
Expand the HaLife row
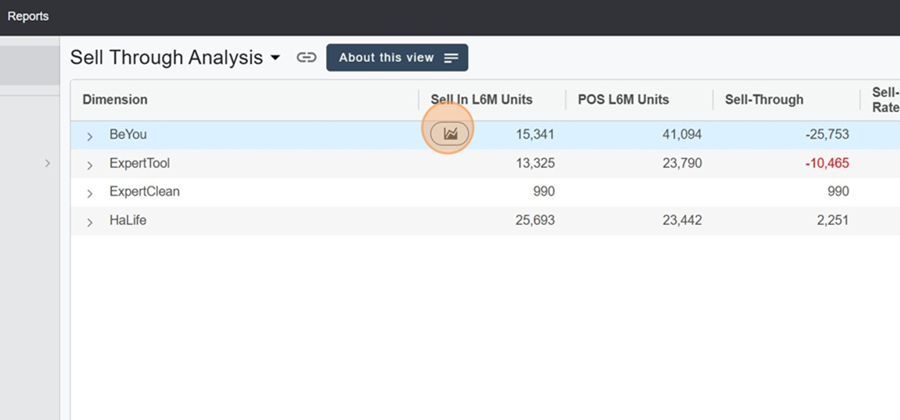pyautogui.click(x=90, y=222)
